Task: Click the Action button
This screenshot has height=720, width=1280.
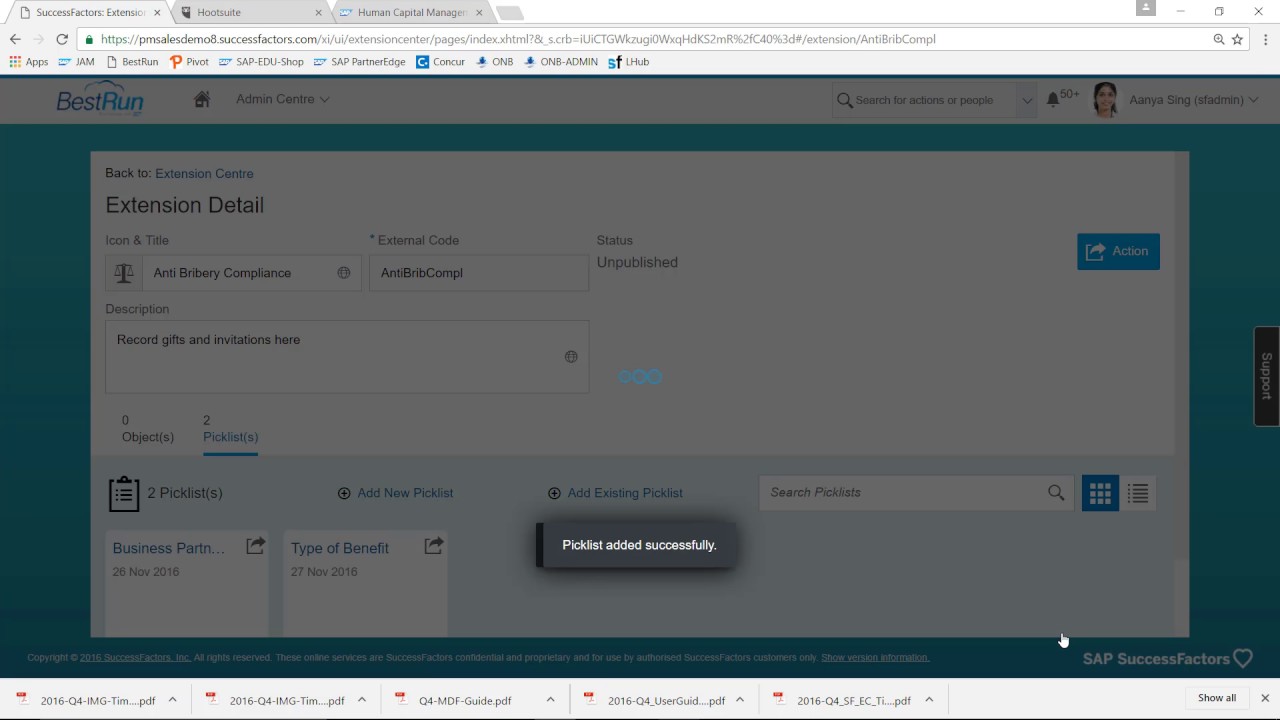Action: 1118,251
